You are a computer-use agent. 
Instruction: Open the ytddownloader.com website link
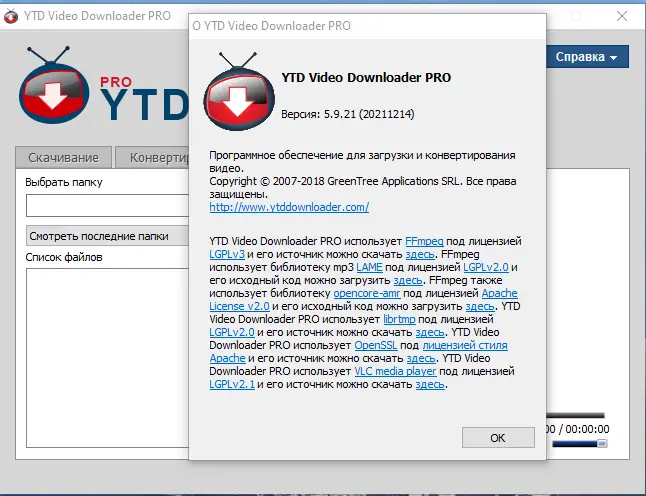pyautogui.click(x=289, y=207)
